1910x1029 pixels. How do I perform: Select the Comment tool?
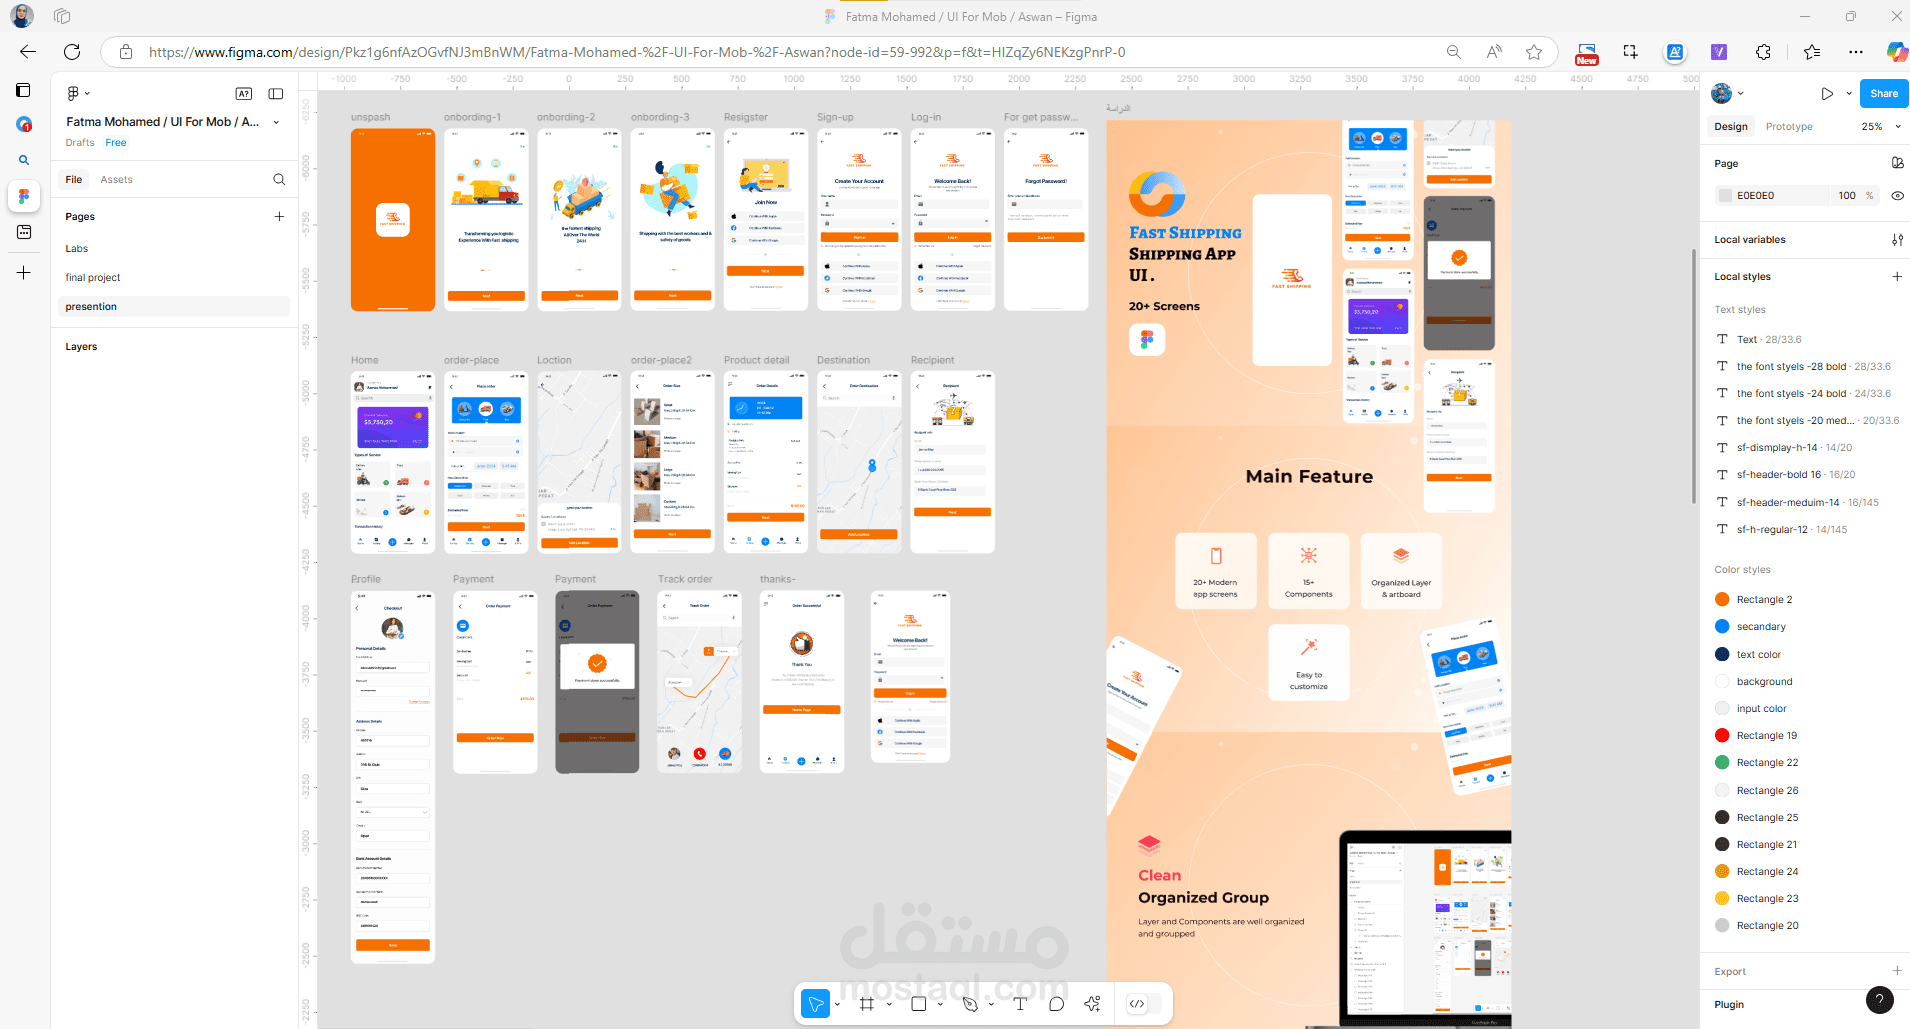1056,1004
